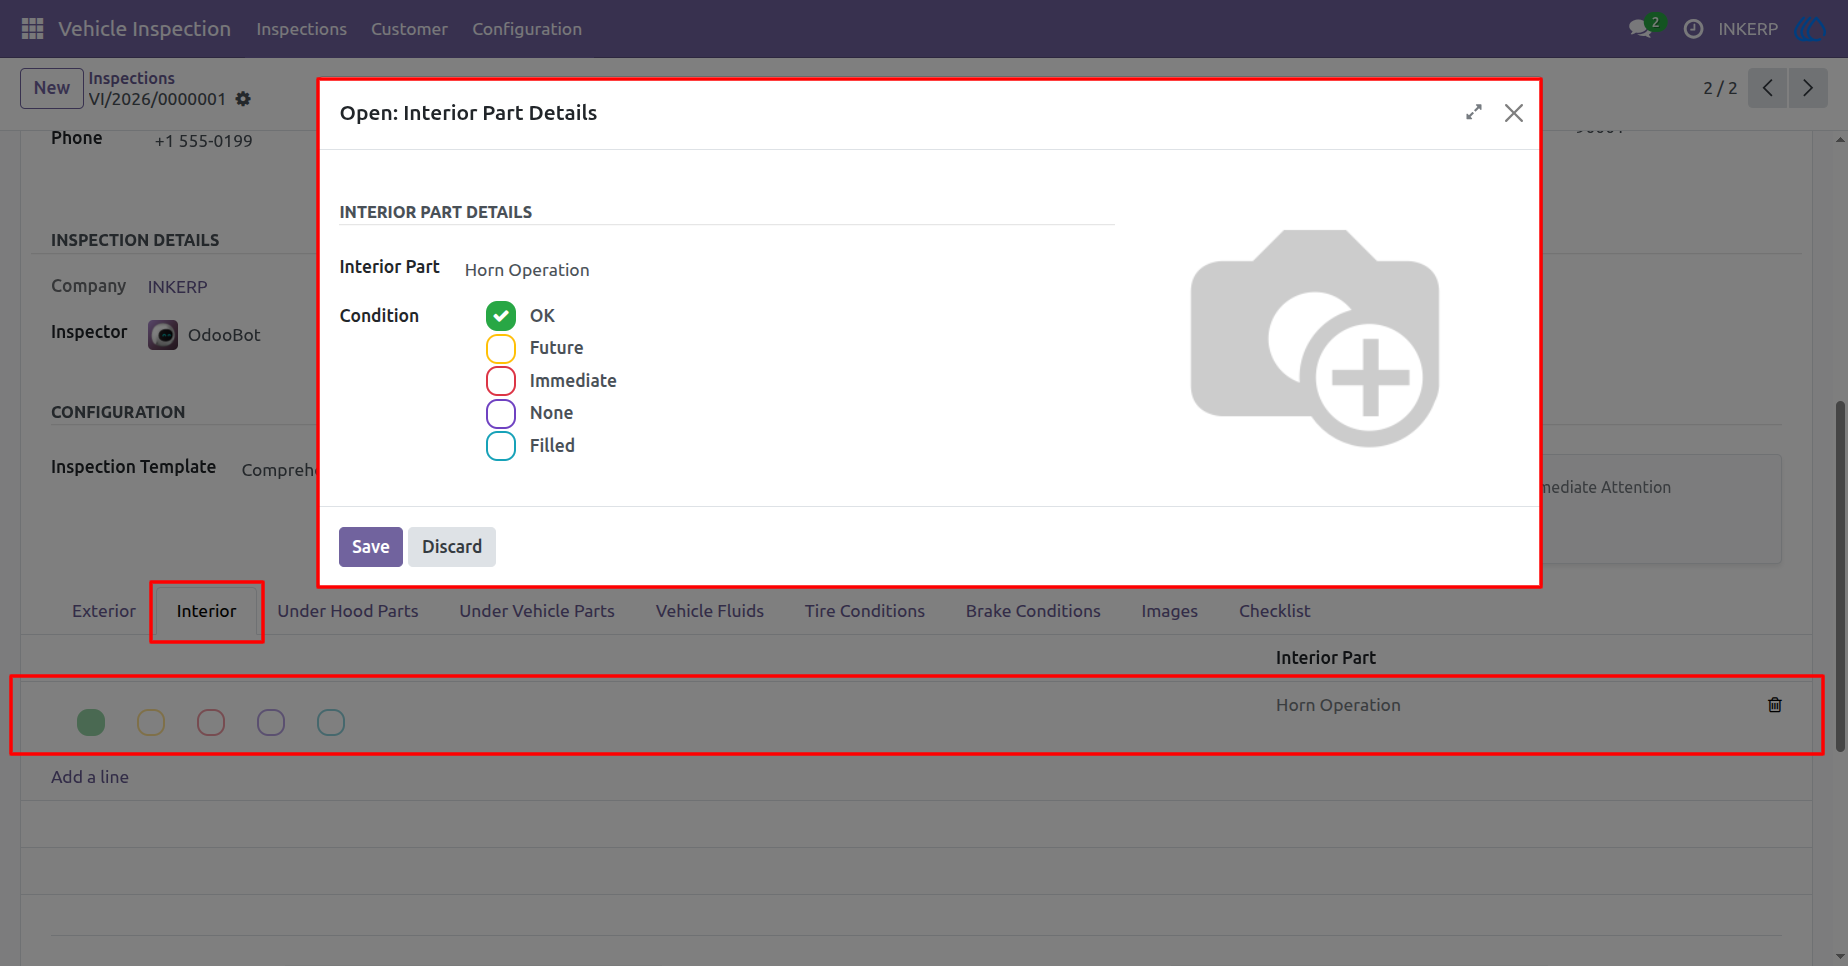Open the messages chat icon

pyautogui.click(x=1640, y=29)
